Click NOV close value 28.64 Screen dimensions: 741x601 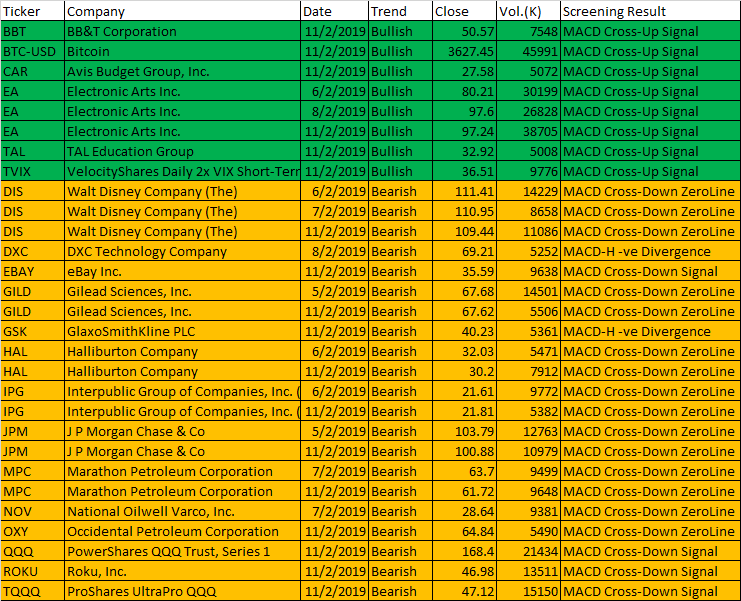point(465,511)
